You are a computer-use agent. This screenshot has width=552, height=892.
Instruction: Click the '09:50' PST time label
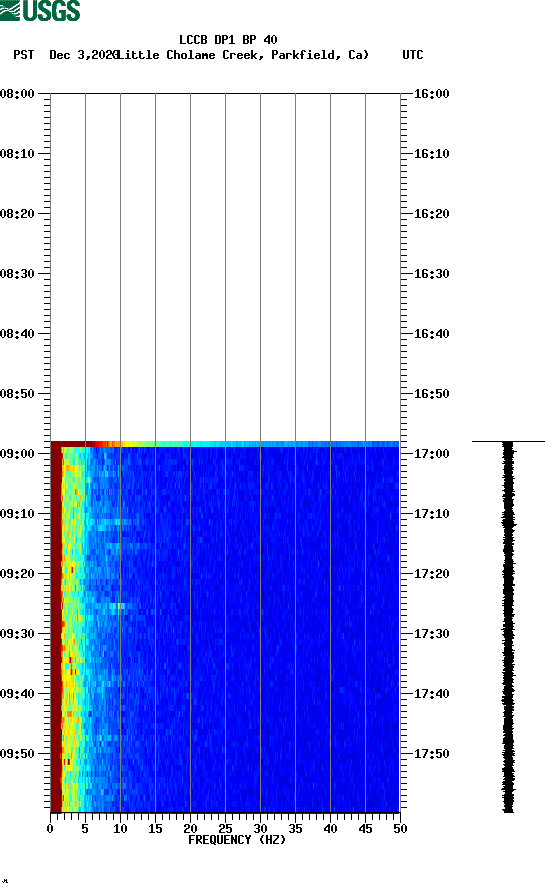(x=18, y=754)
